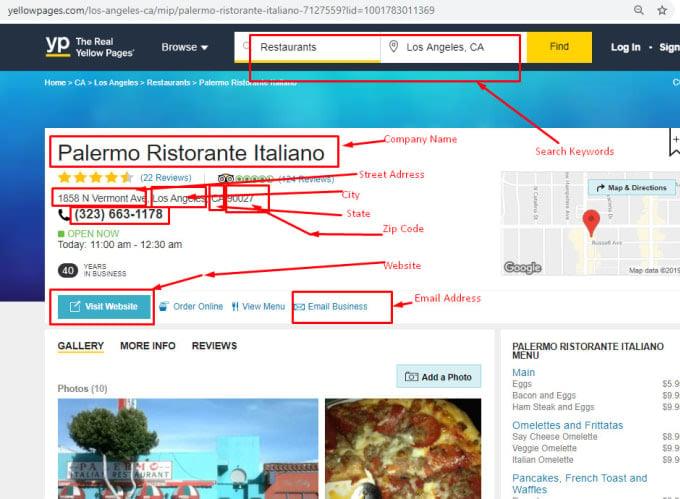Click the Email Business envelope icon
The image size is (680, 499).
(x=299, y=307)
